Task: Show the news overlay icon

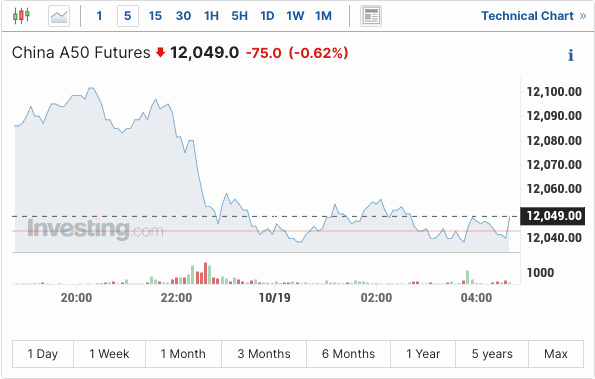Action: tap(371, 16)
